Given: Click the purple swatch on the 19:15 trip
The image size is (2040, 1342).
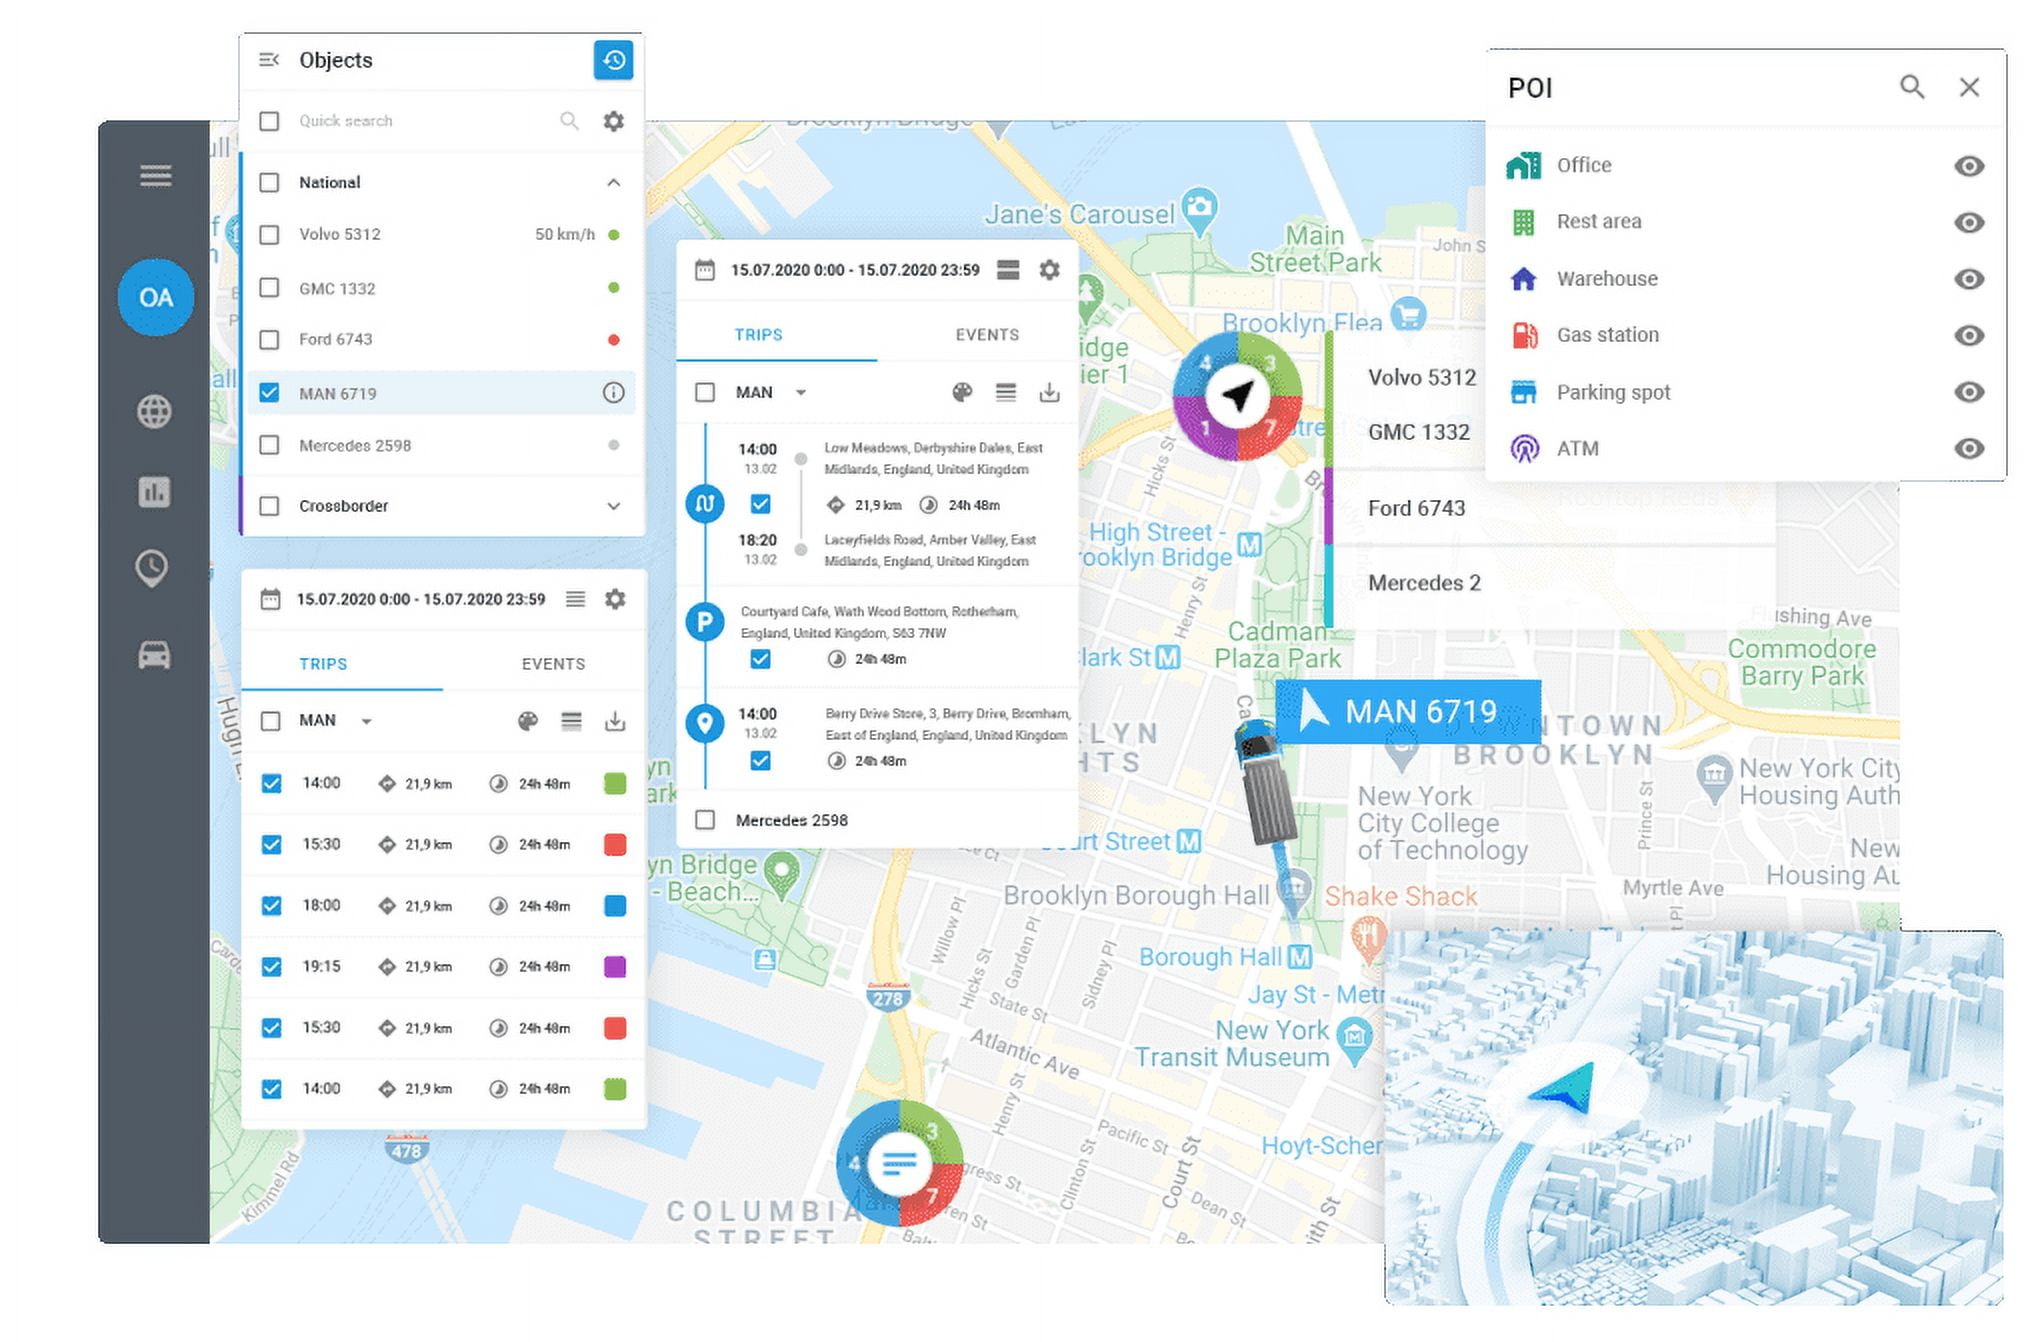Looking at the screenshot, I should click(x=615, y=967).
